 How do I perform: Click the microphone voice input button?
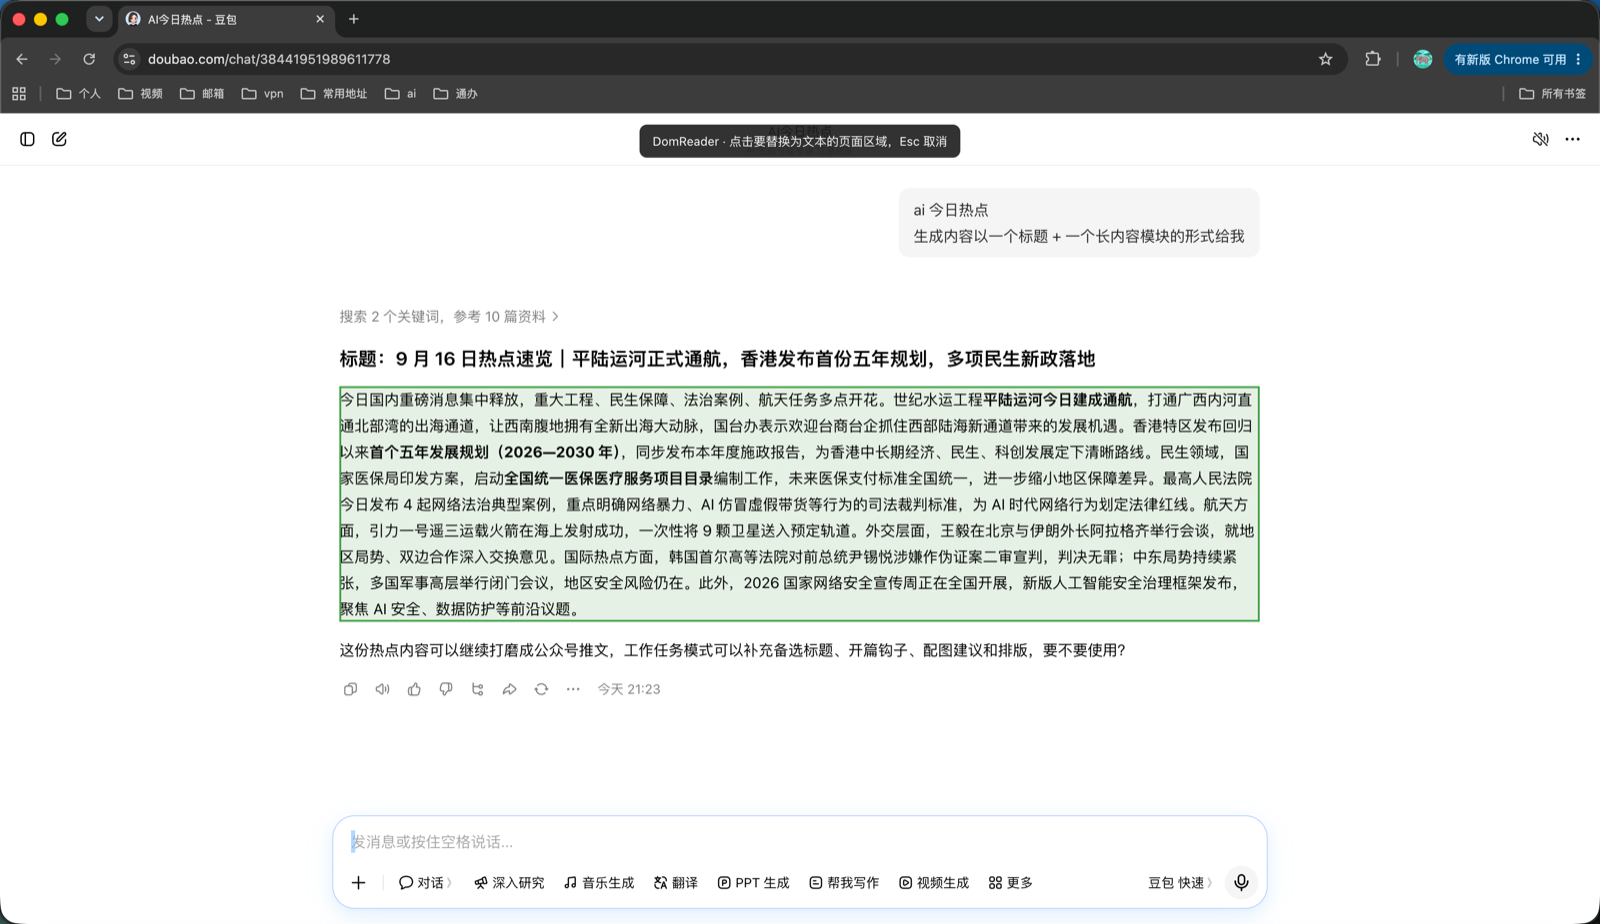[x=1241, y=883]
